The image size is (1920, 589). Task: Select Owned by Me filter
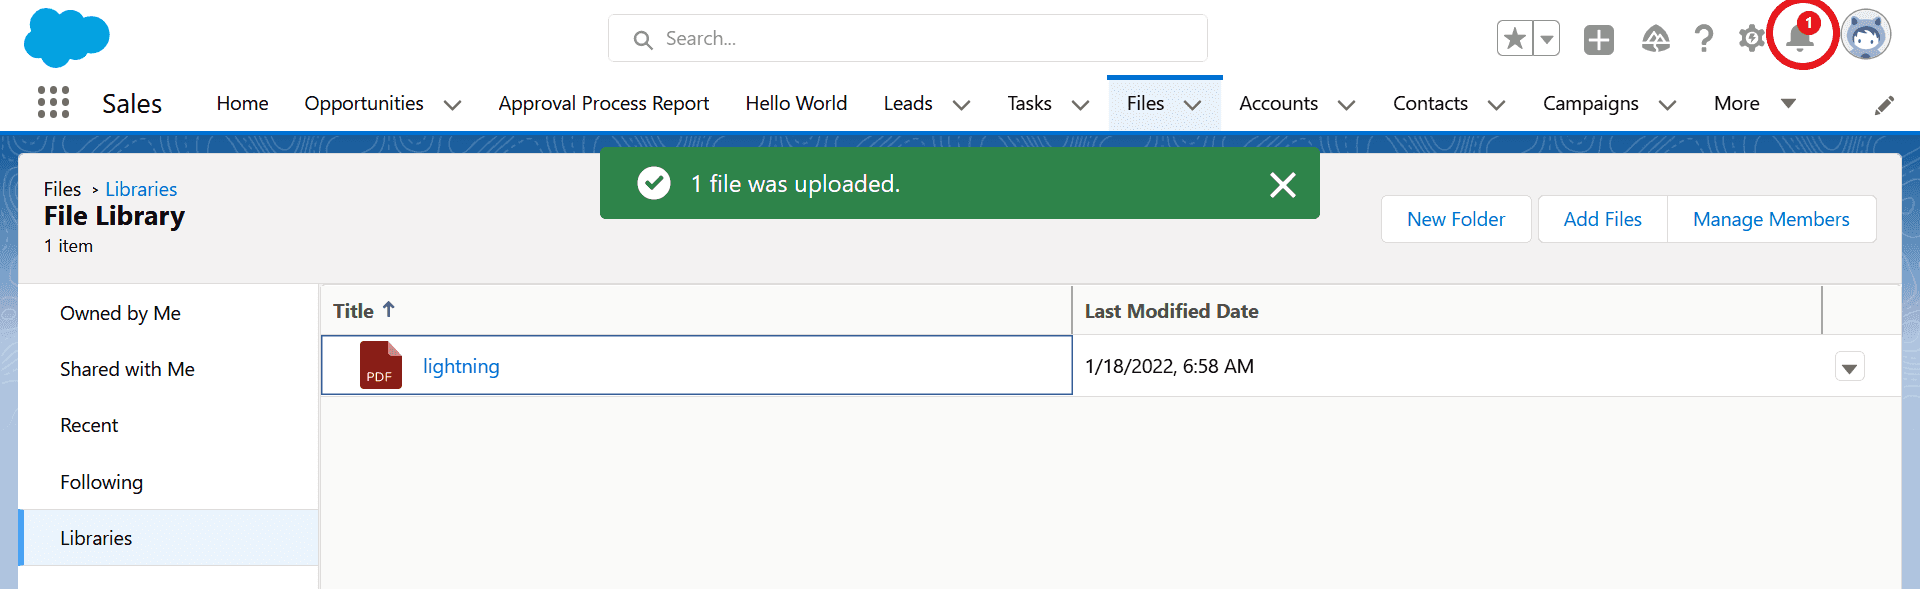pos(168,313)
